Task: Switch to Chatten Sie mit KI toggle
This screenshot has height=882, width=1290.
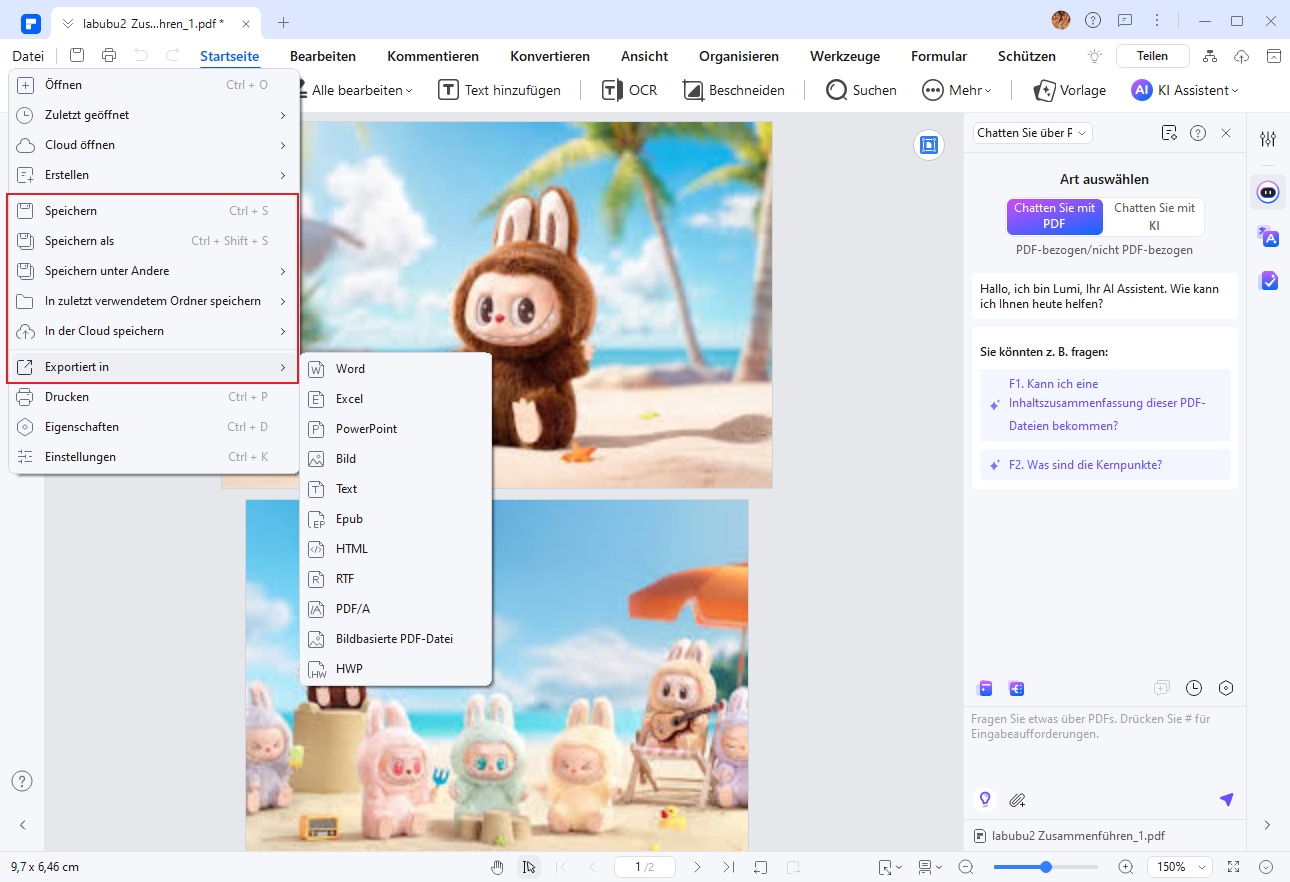Action: pos(1154,216)
